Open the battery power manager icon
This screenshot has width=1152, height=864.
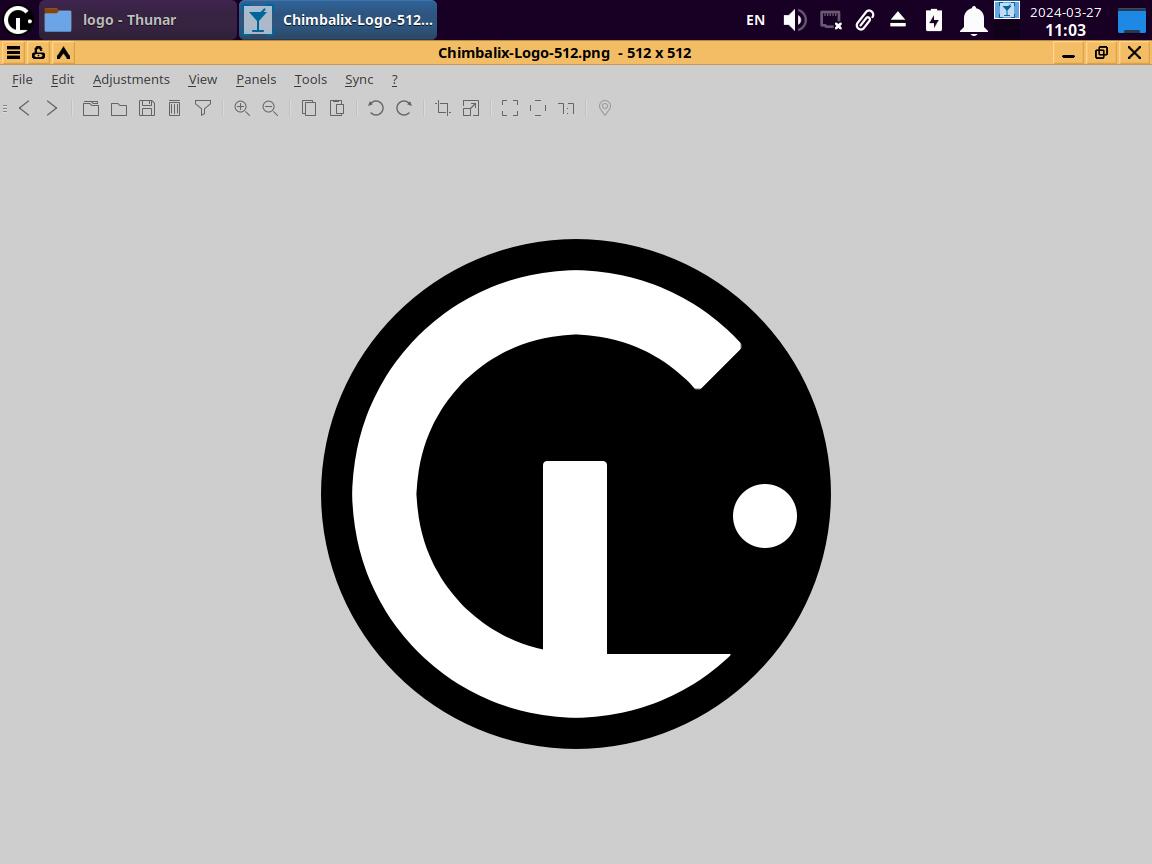[x=934, y=20]
